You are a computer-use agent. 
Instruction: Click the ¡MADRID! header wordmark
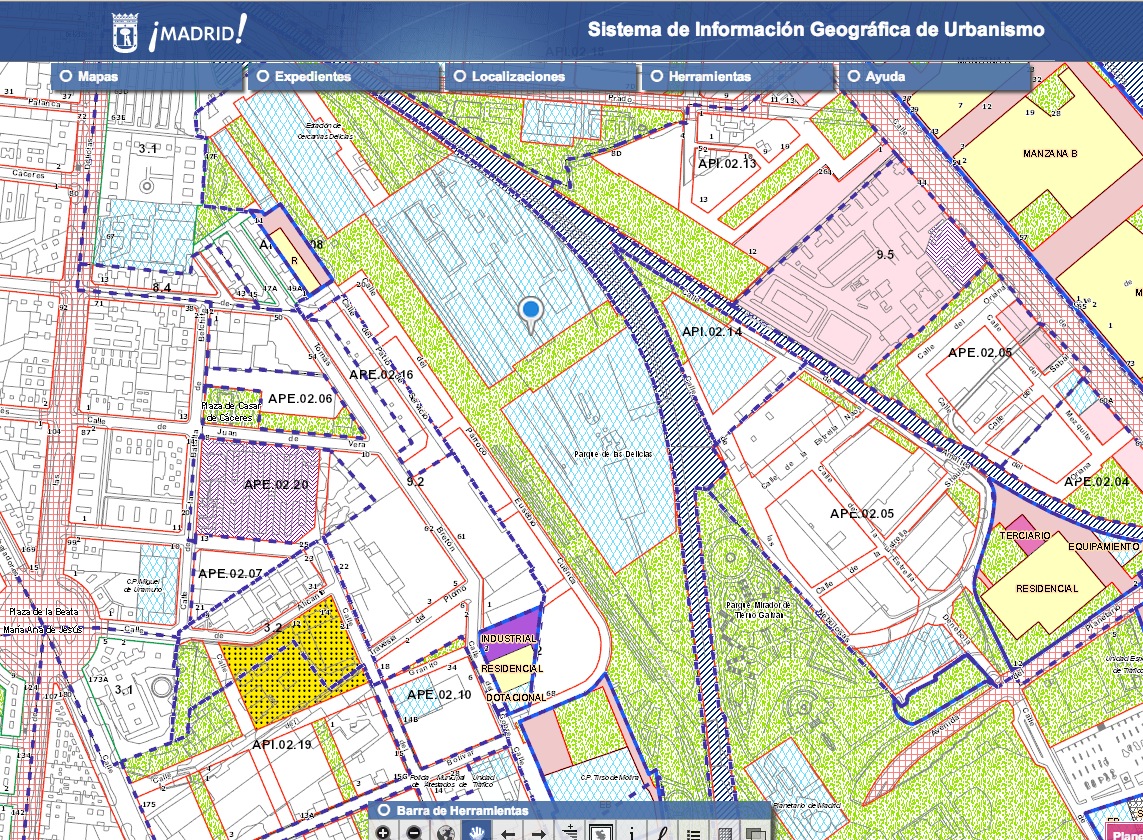pyautogui.click(x=197, y=33)
